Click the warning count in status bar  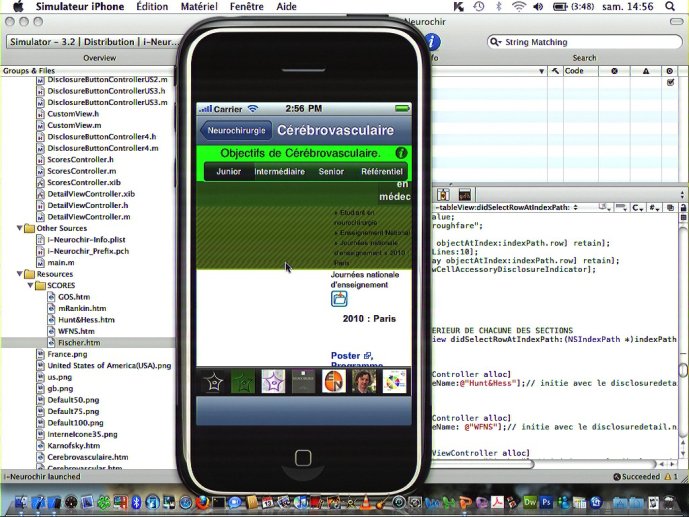pos(671,477)
